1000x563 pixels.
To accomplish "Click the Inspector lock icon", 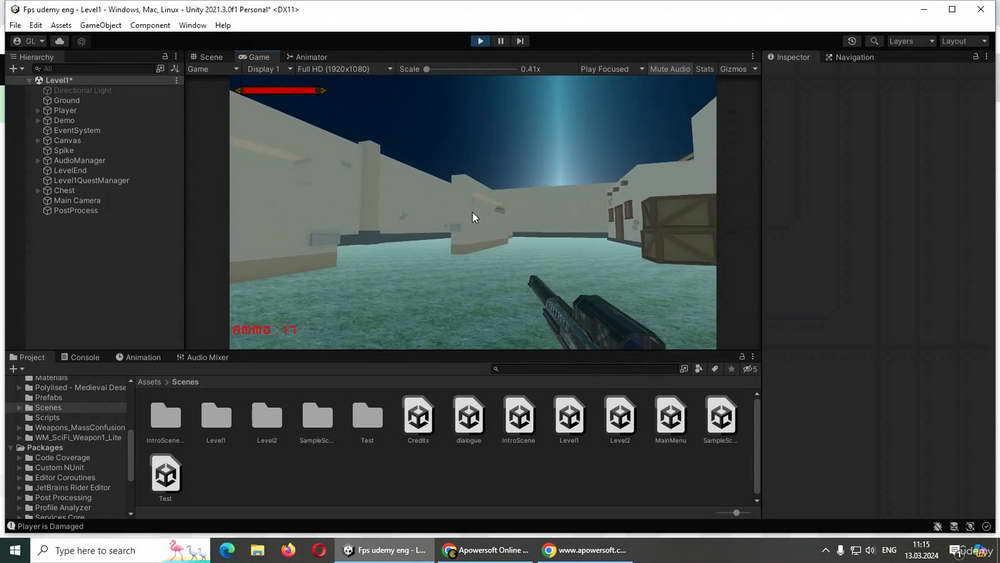I will 975,57.
